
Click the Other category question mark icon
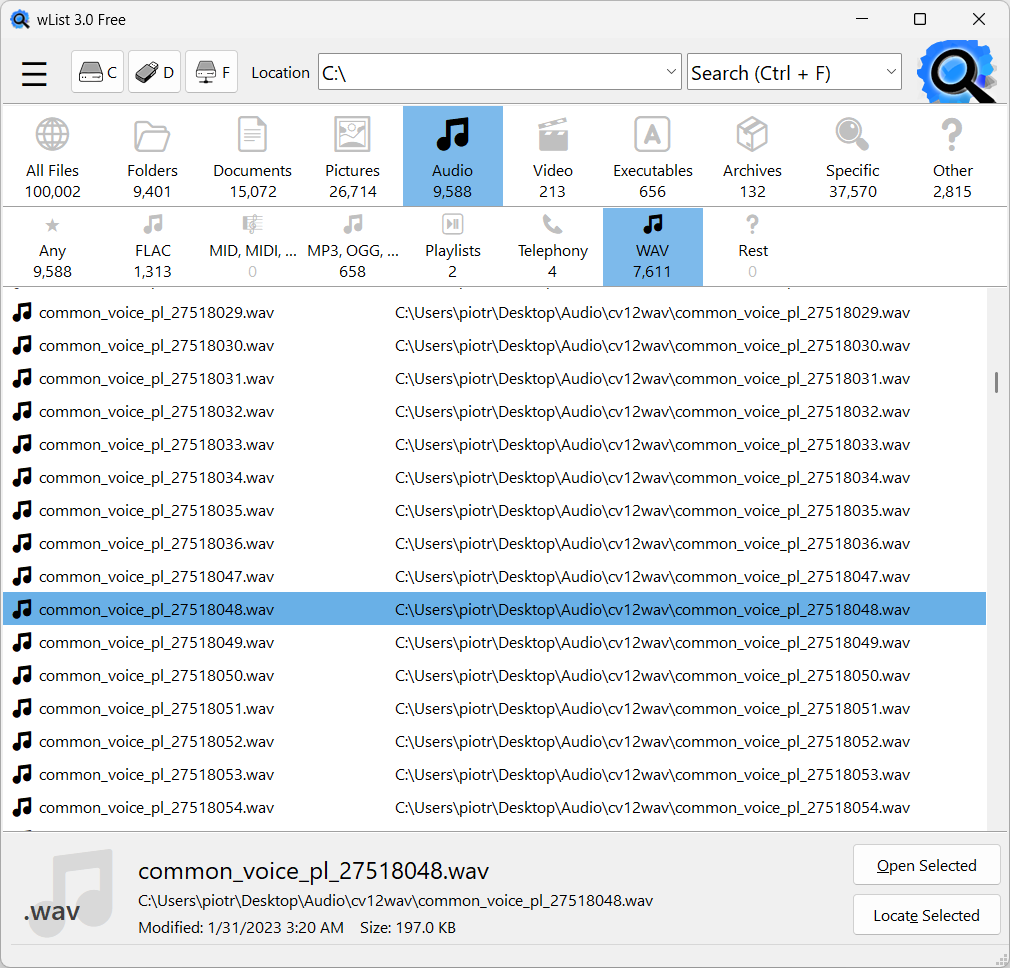click(952, 133)
